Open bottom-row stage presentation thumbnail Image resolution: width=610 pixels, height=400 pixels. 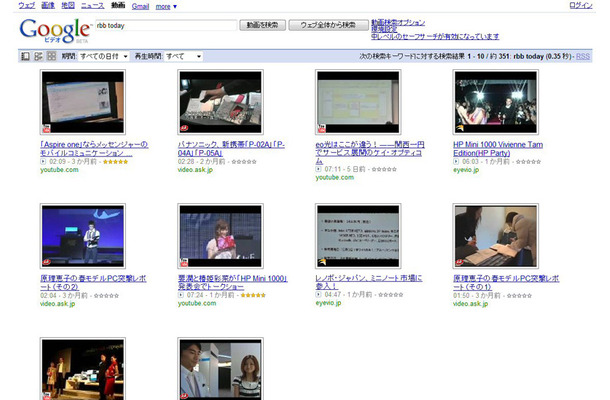(83, 369)
